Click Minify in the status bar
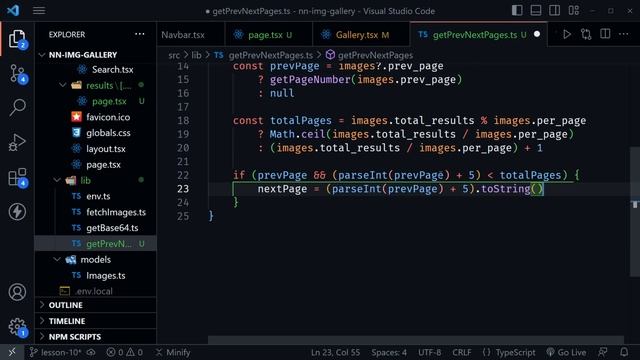This screenshot has height=360, width=640. click(x=173, y=352)
